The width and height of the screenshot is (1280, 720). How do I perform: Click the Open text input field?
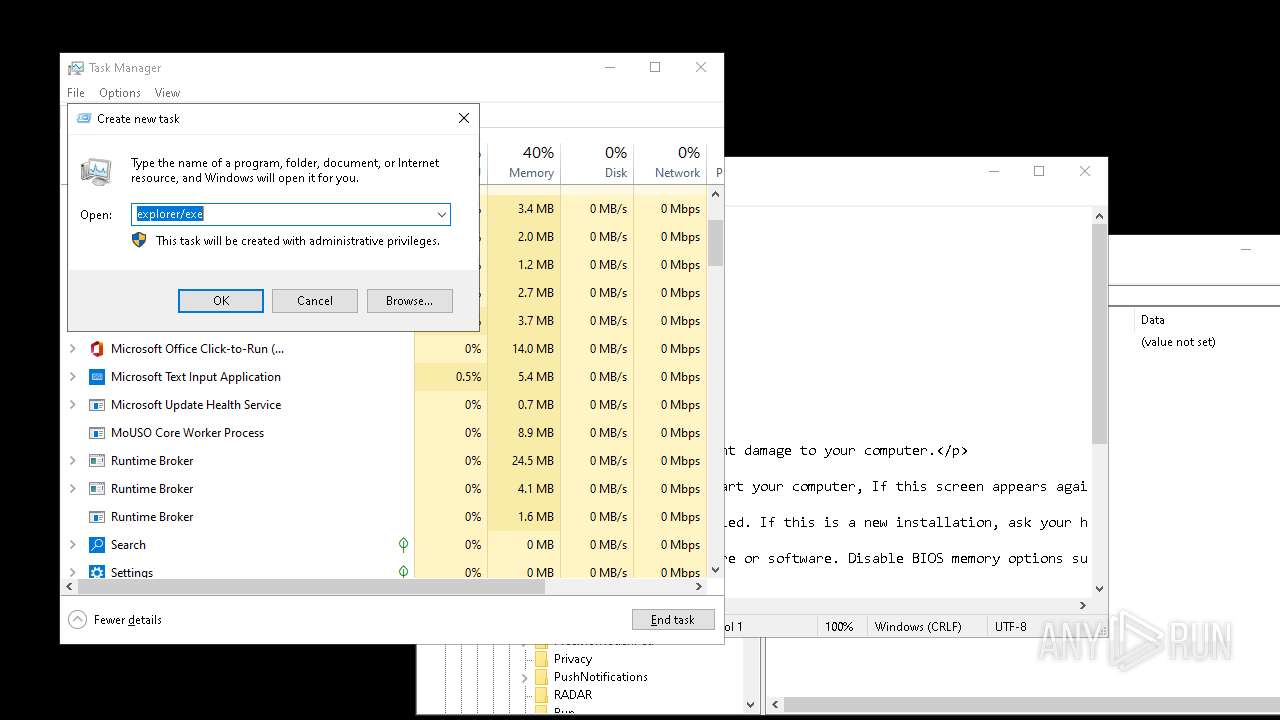tap(291, 214)
